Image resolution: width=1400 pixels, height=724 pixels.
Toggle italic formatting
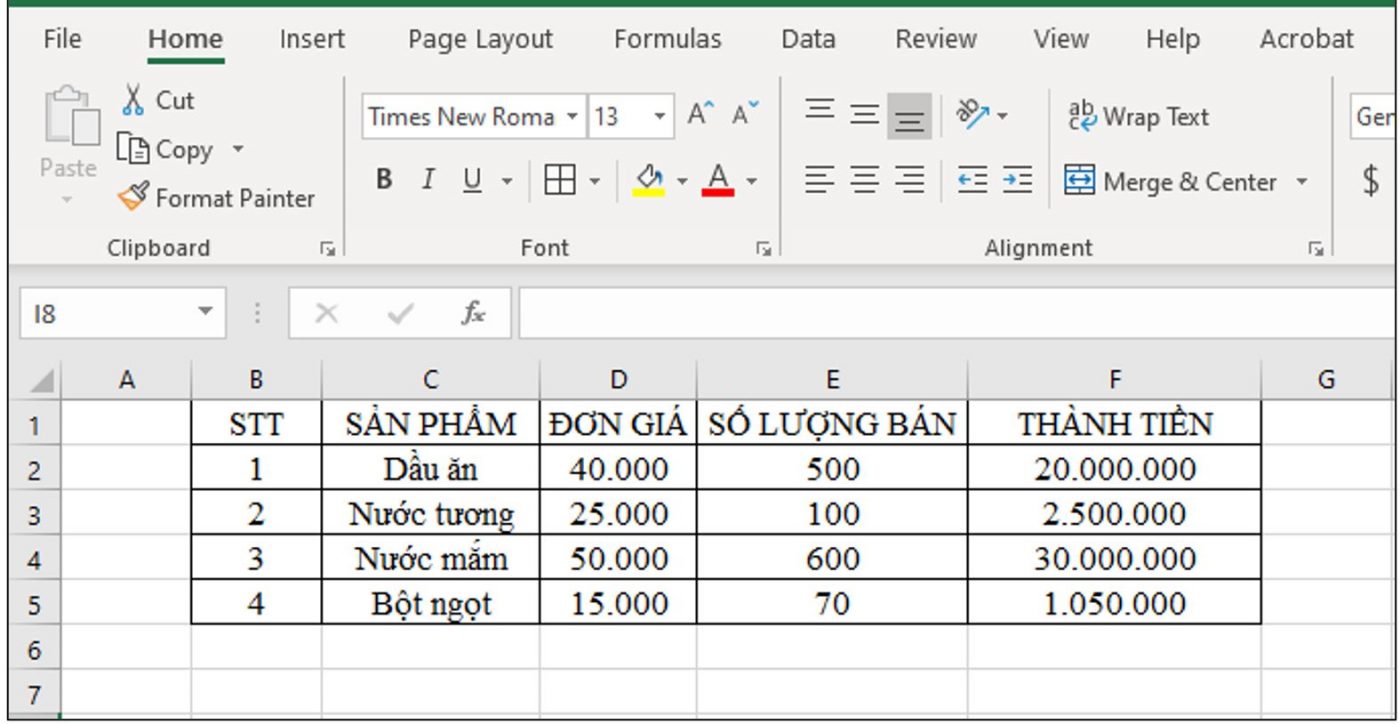428,181
